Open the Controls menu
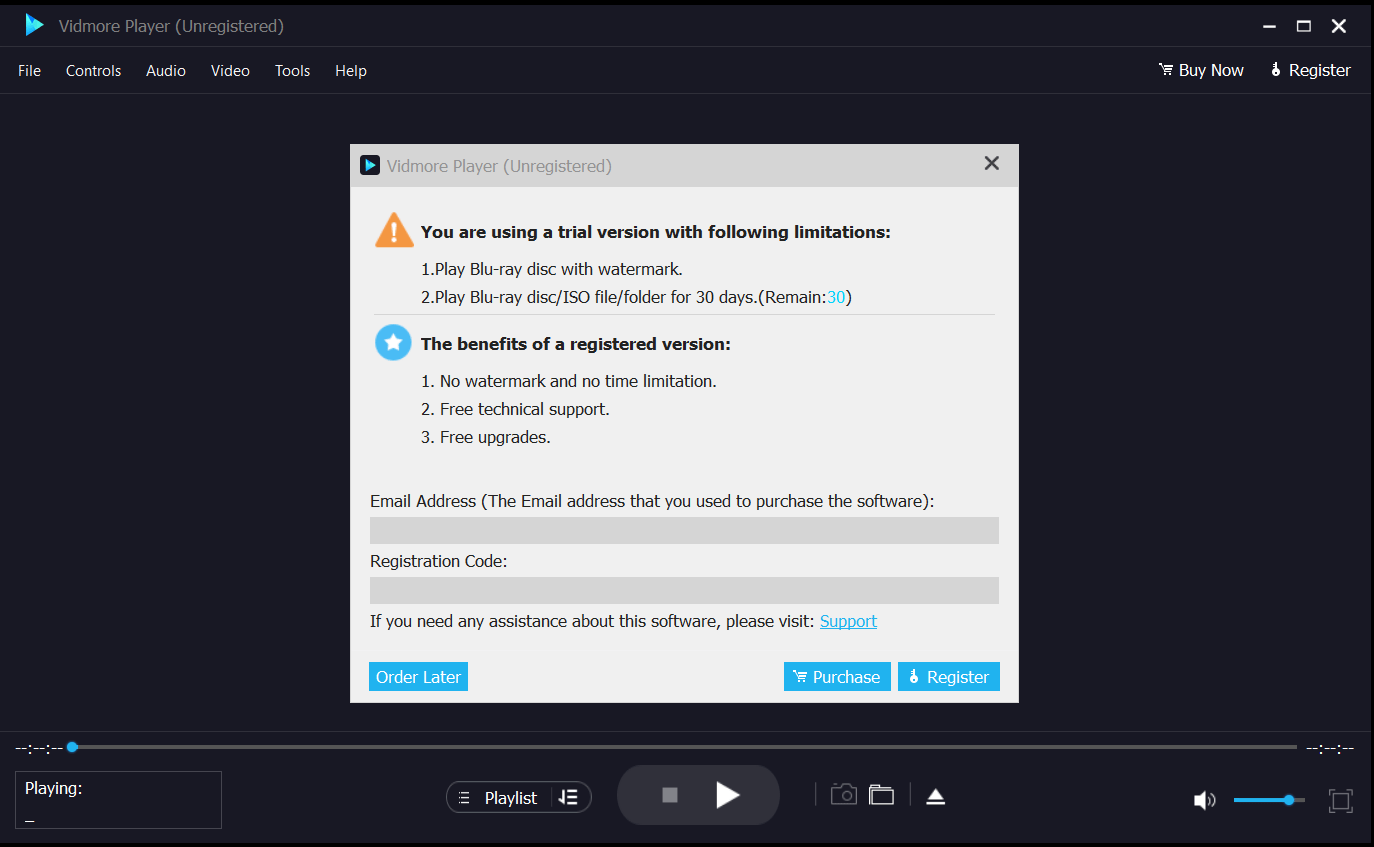Viewport: 1374px width, 847px height. [x=94, y=71]
